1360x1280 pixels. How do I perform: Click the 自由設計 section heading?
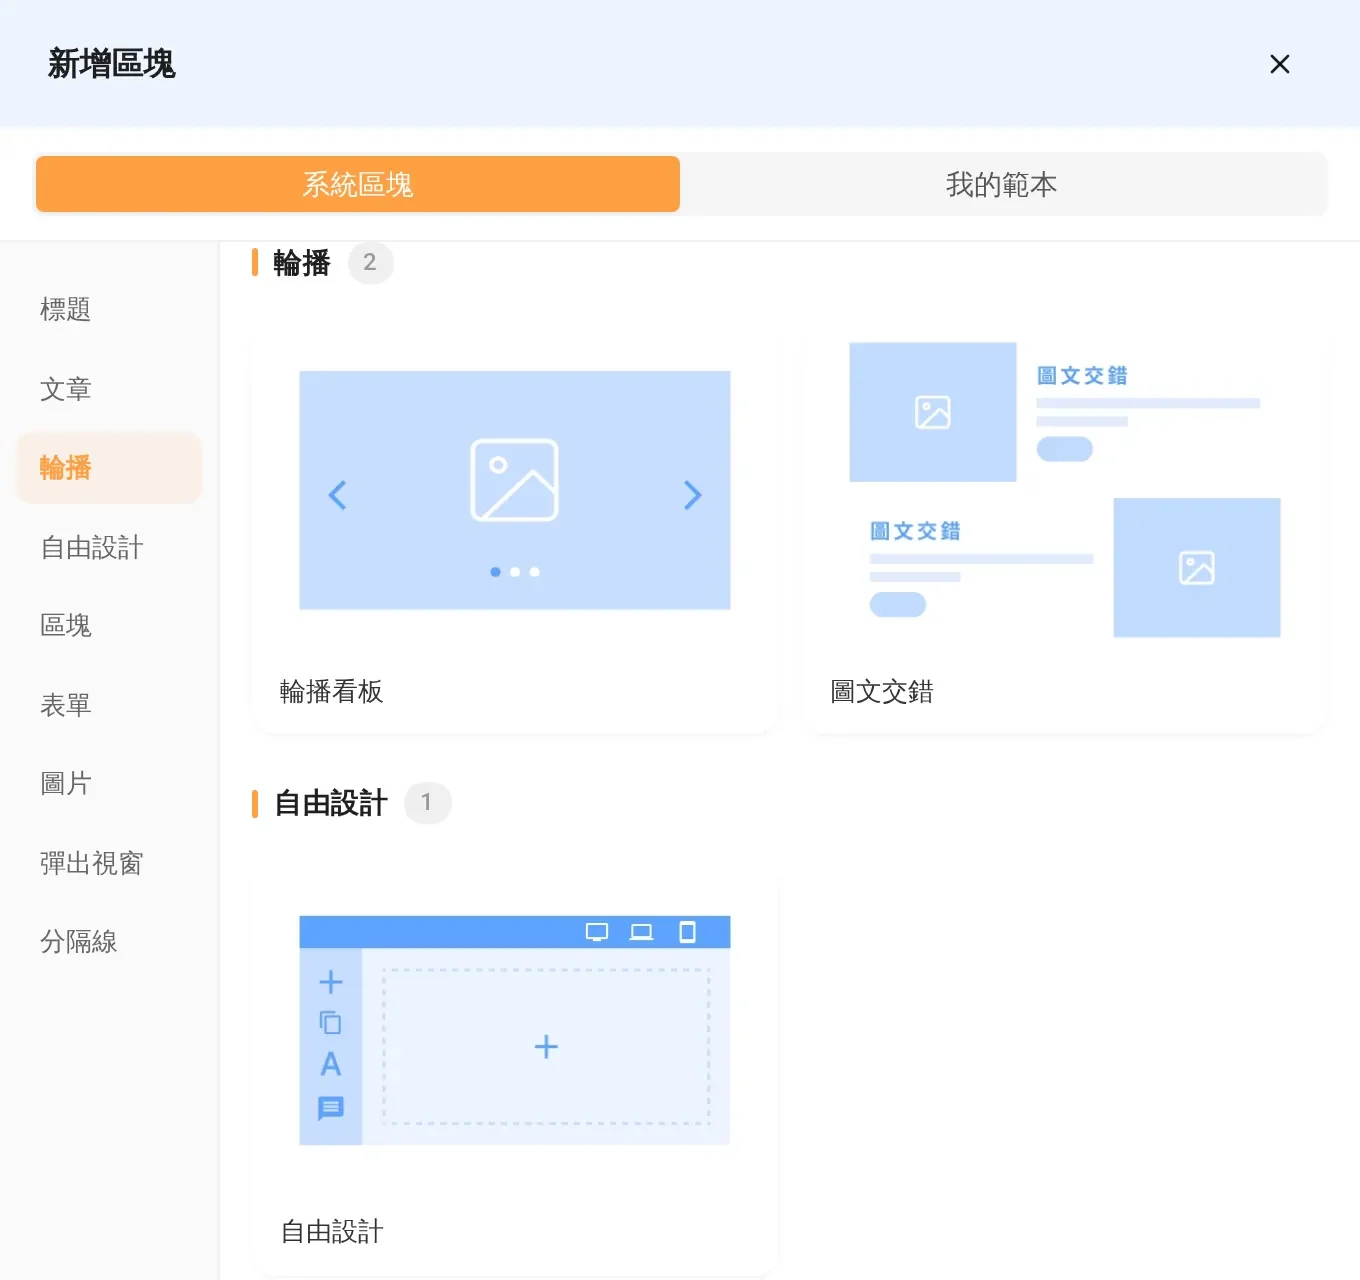pos(331,803)
